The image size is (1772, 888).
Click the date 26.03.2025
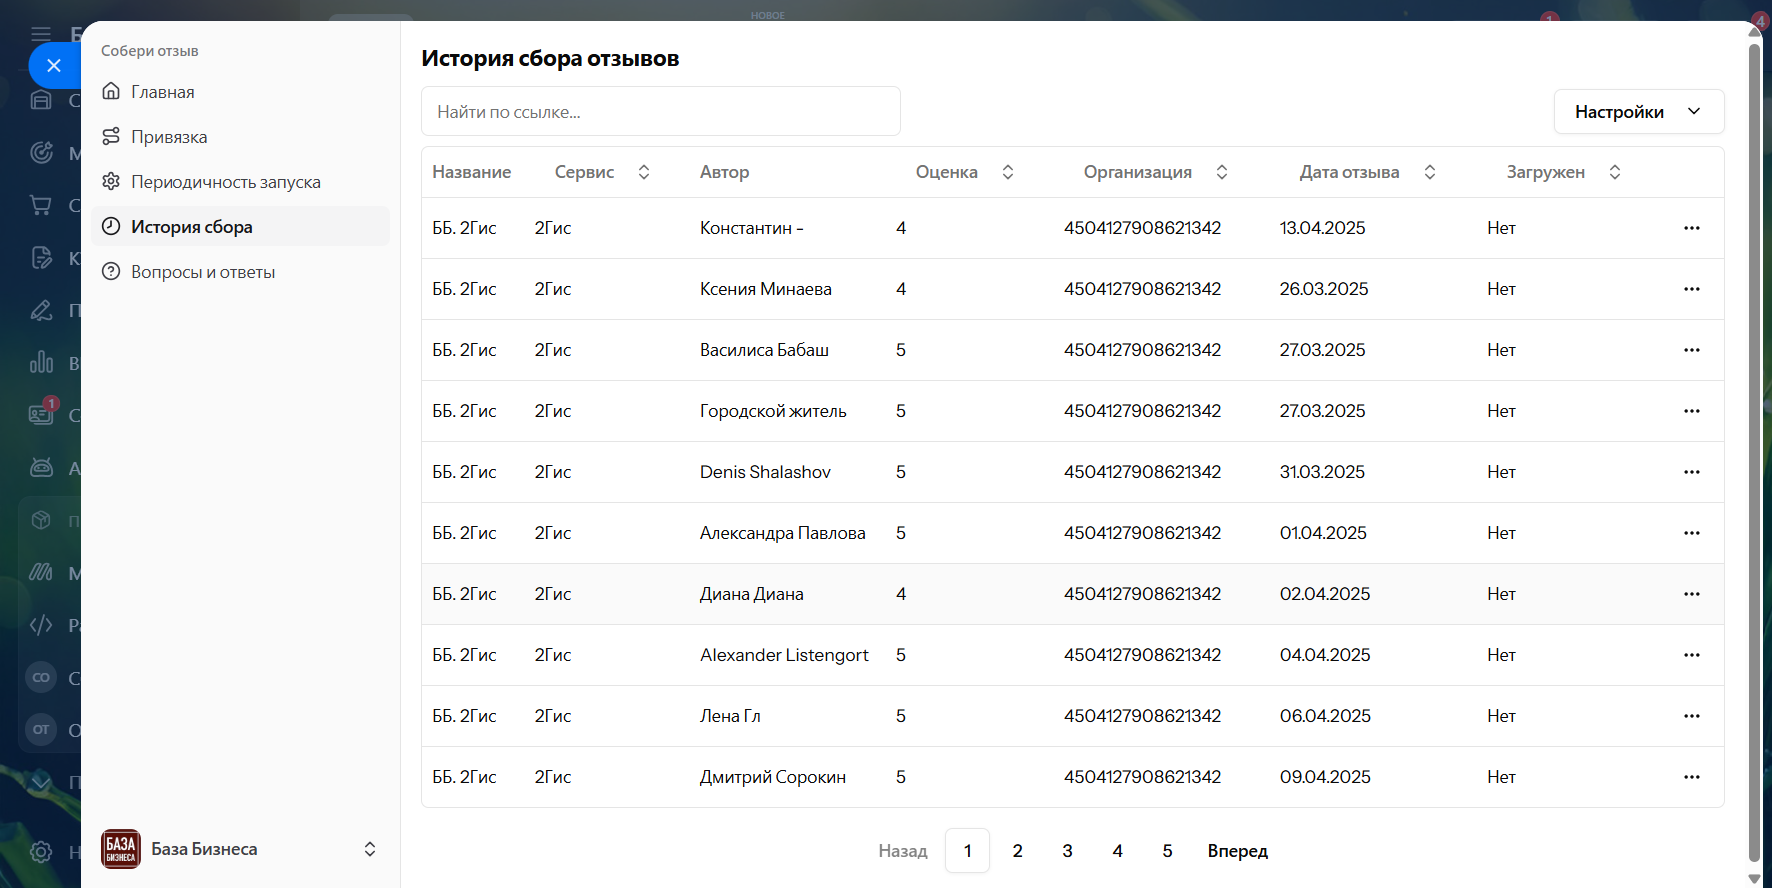1324,289
